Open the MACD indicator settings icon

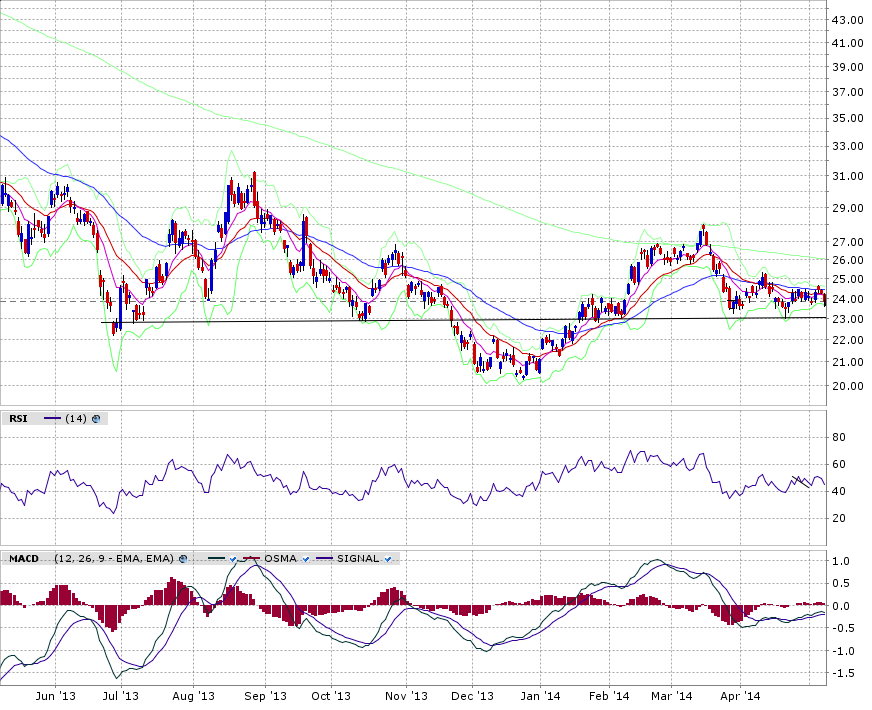pyautogui.click(x=183, y=559)
